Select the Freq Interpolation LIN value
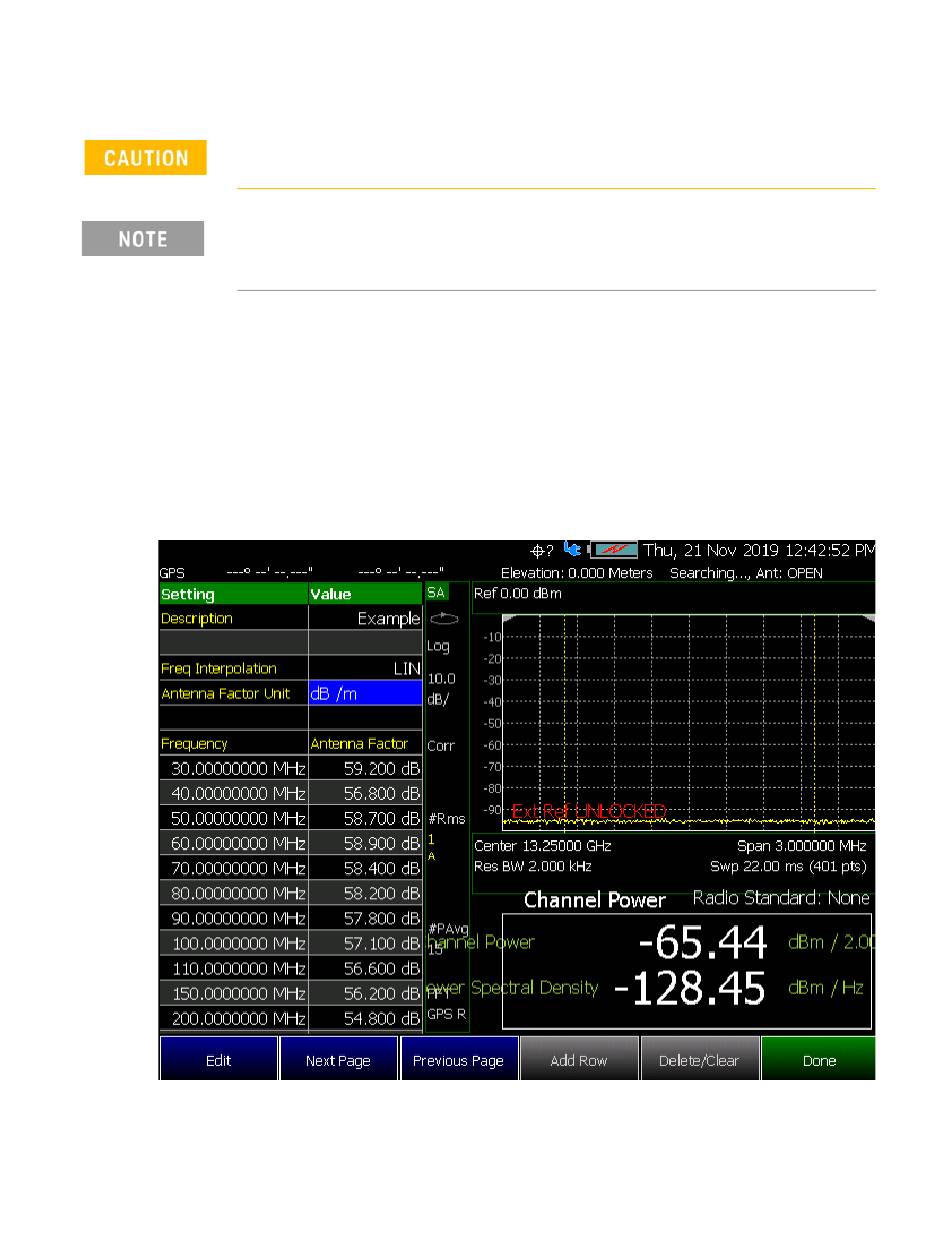The image size is (950, 1260). coord(365,669)
